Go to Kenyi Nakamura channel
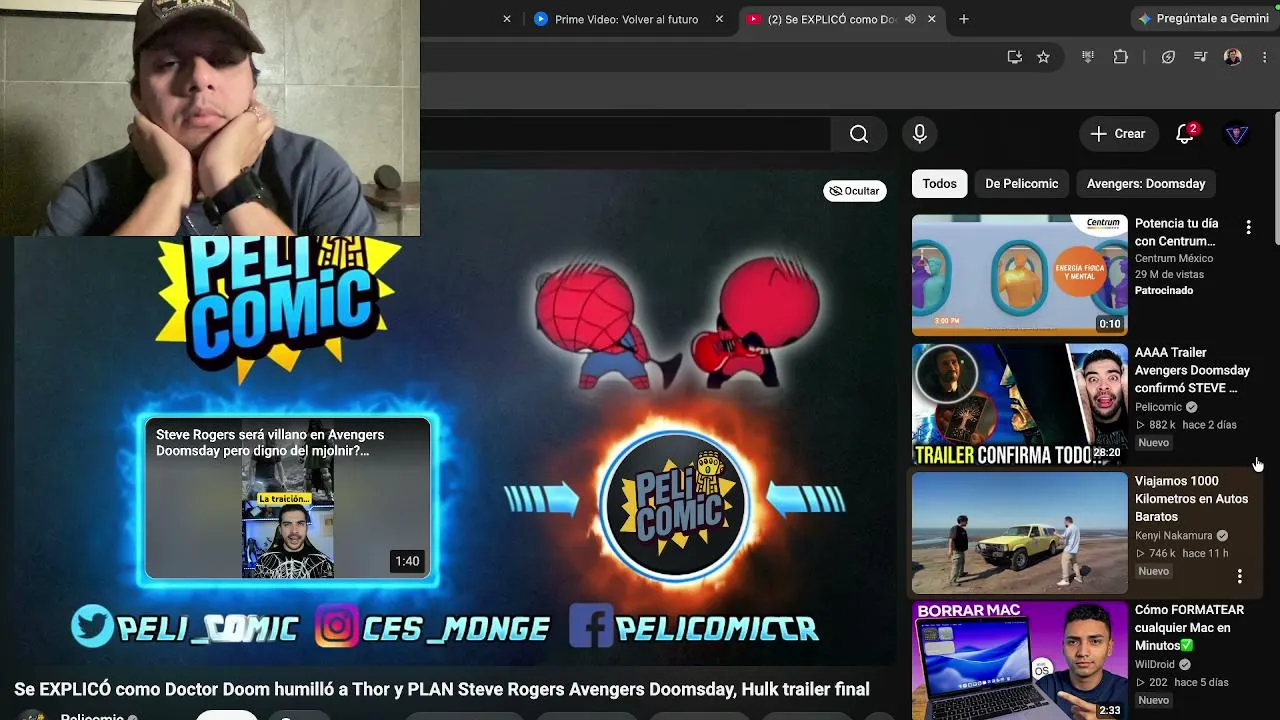Image resolution: width=1280 pixels, height=720 pixels. [x=1174, y=536]
